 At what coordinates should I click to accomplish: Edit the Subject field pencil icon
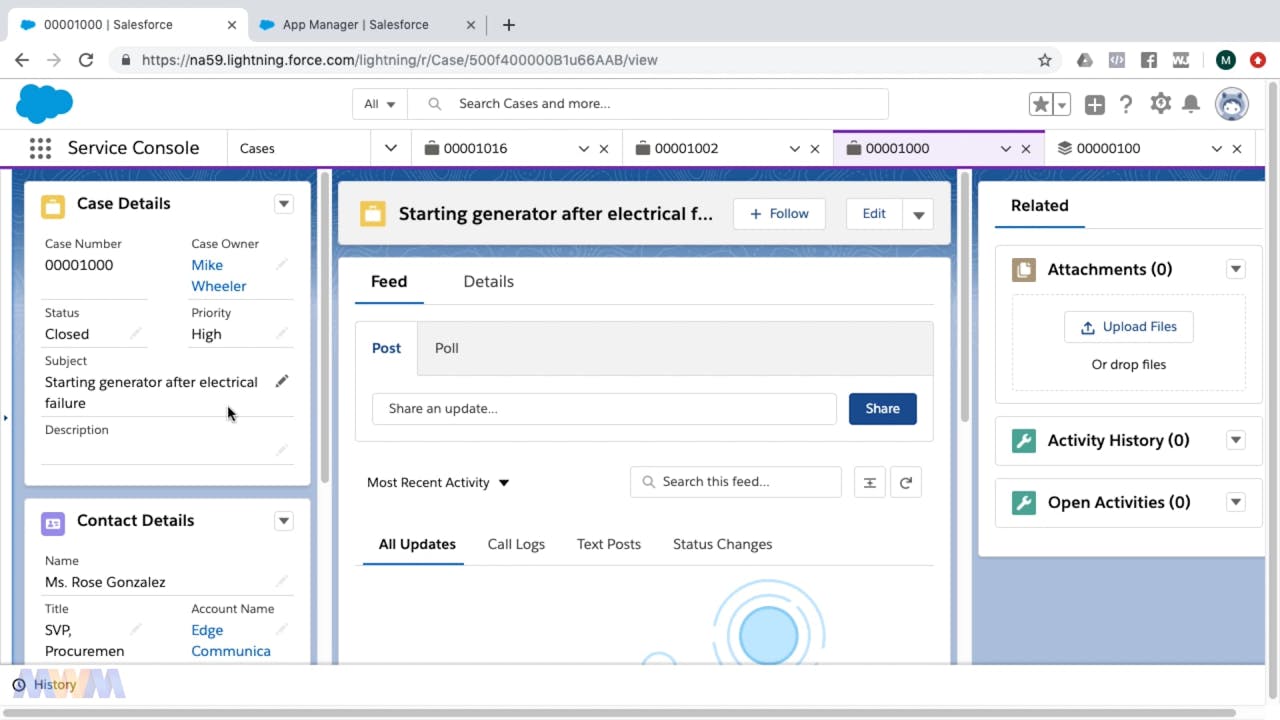282,381
